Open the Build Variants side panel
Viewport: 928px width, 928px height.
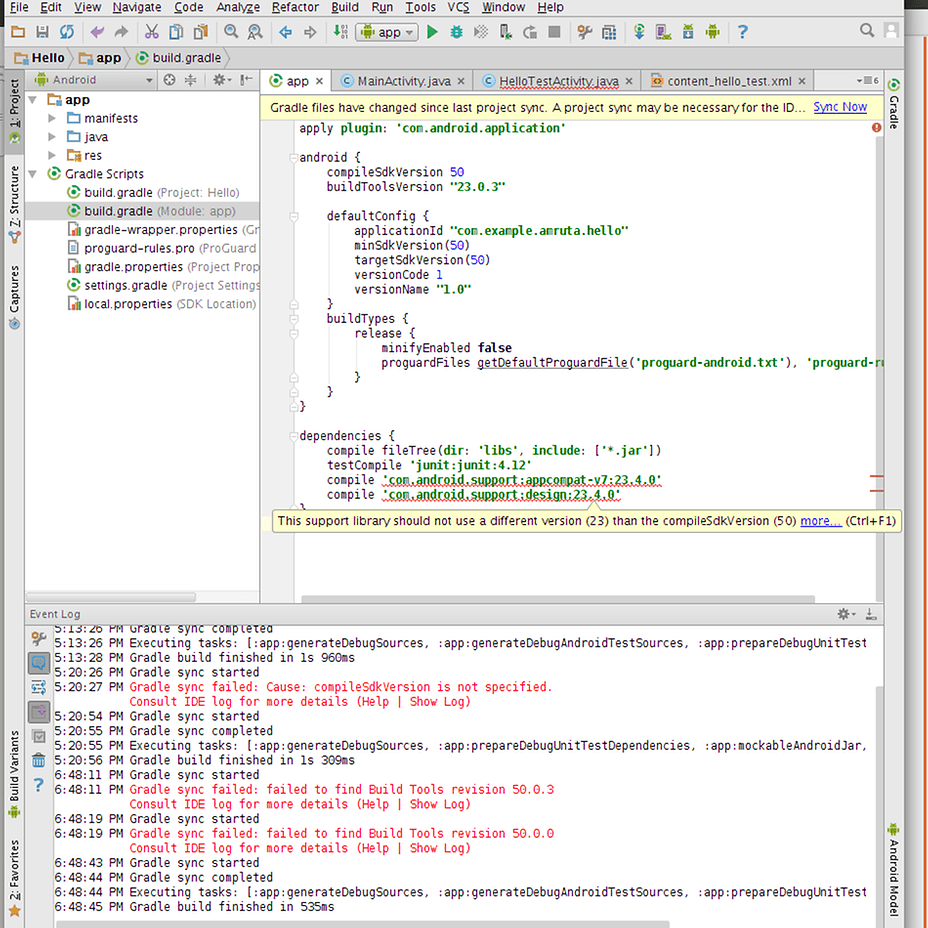14,773
